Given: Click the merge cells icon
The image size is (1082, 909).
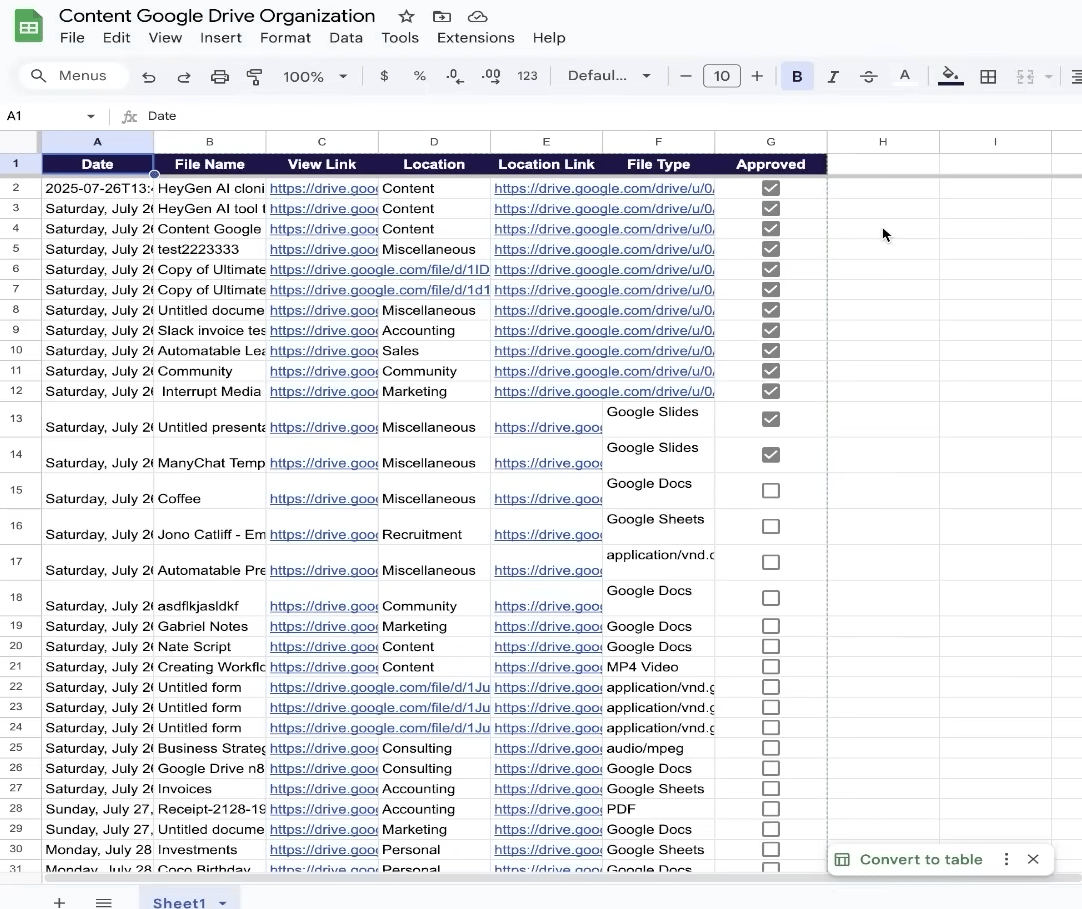Looking at the screenshot, I should pos(1025,77).
